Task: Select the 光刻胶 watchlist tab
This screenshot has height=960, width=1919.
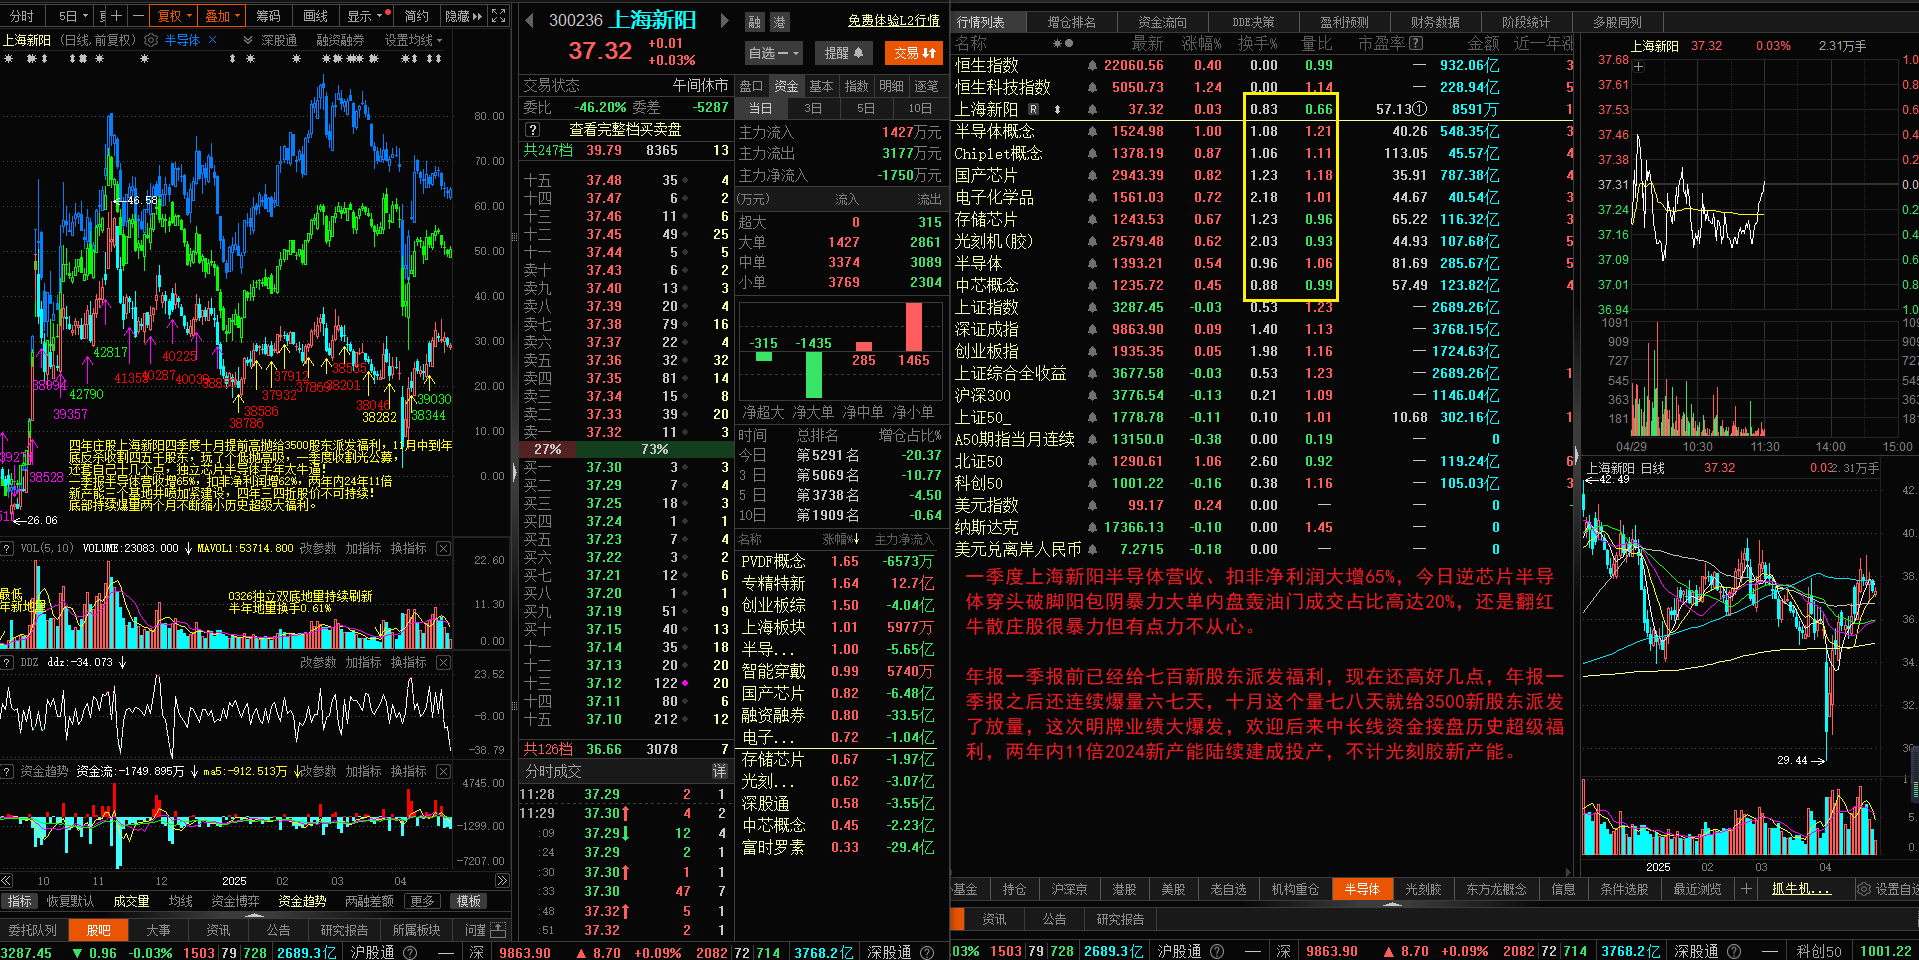Action: pos(1423,889)
